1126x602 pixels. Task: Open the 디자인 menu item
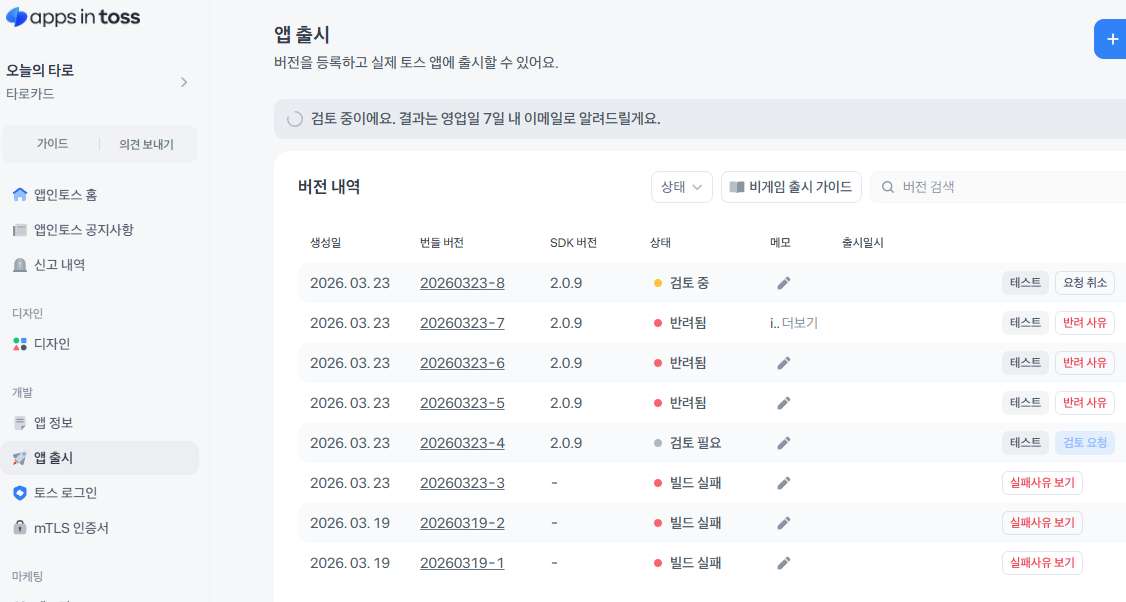point(52,344)
